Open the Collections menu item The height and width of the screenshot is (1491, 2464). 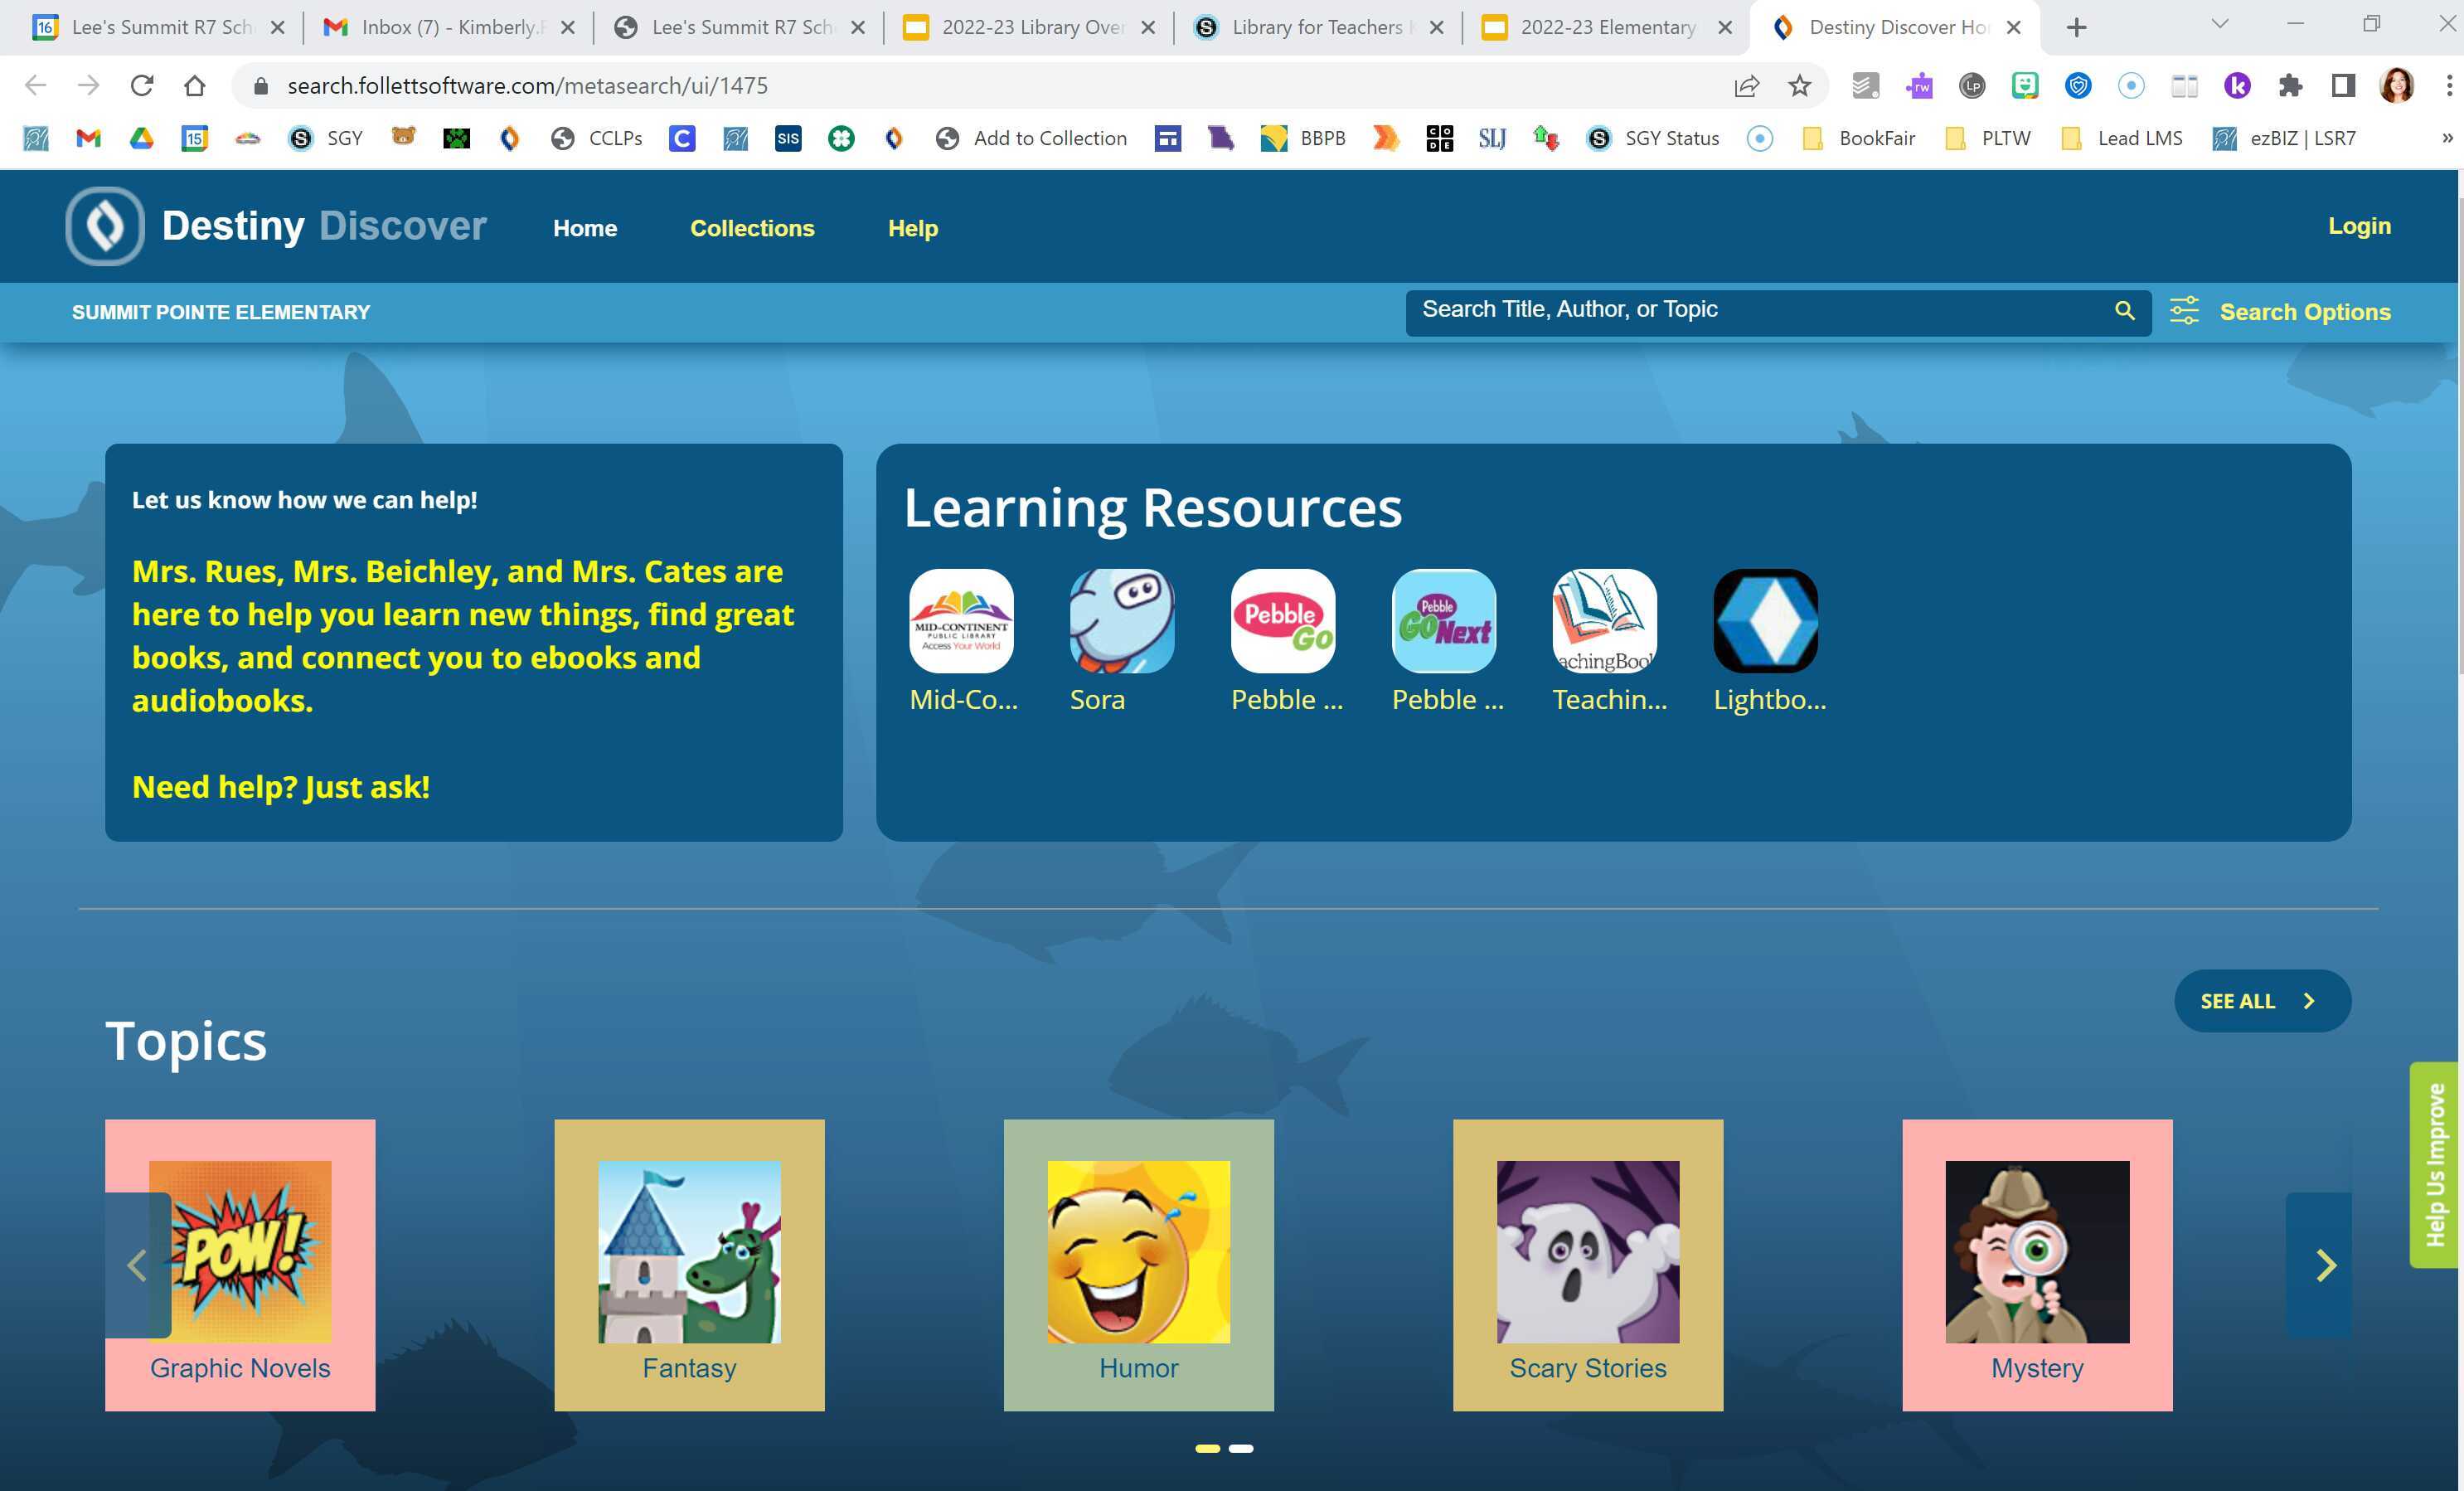[x=752, y=228]
